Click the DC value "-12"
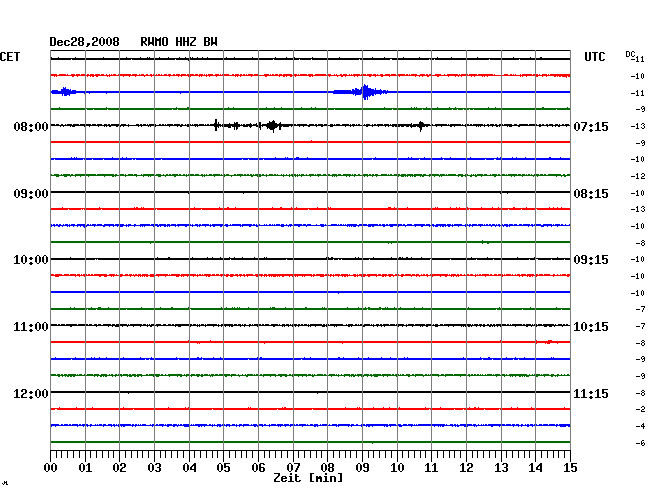 638,176
